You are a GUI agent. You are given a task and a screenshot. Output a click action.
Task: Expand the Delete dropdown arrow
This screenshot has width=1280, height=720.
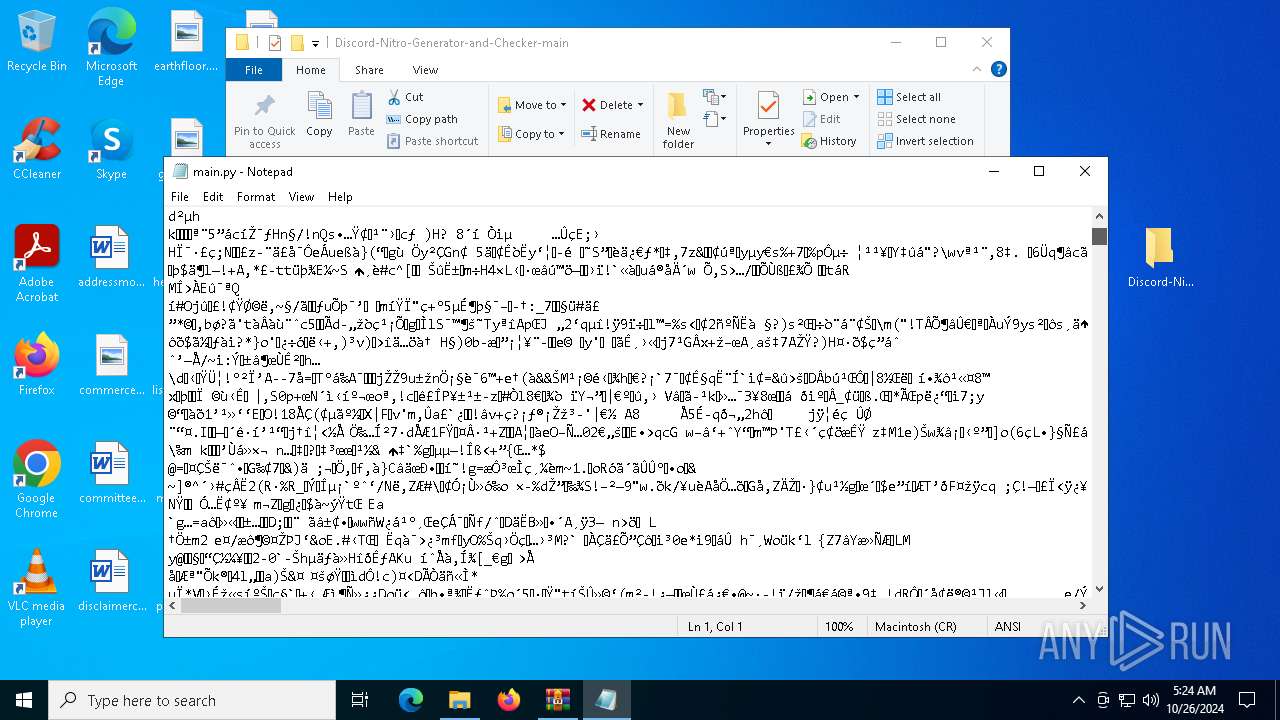point(640,105)
